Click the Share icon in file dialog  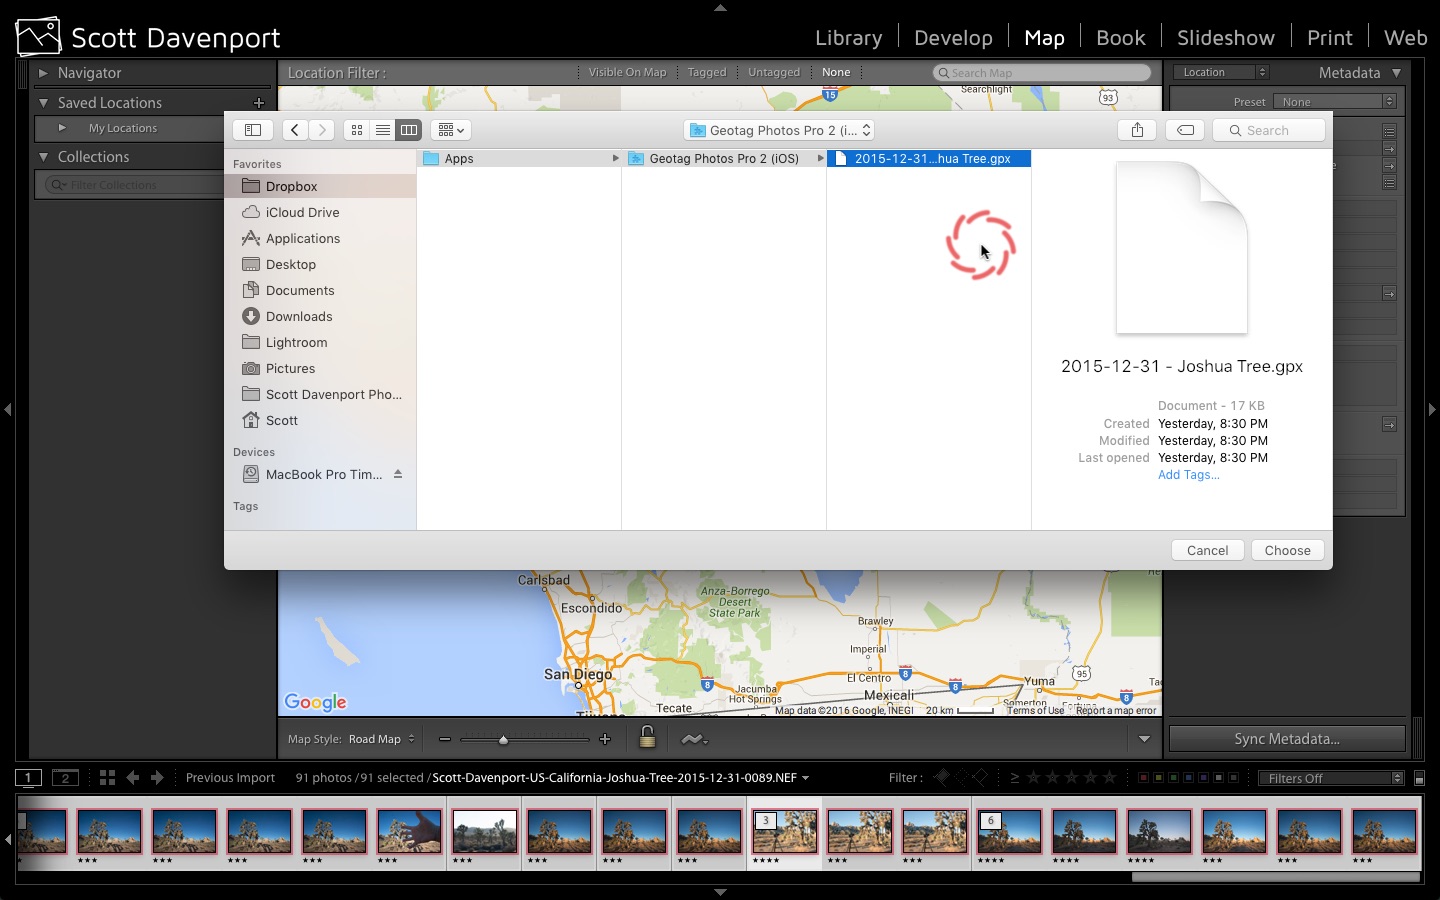[1137, 130]
